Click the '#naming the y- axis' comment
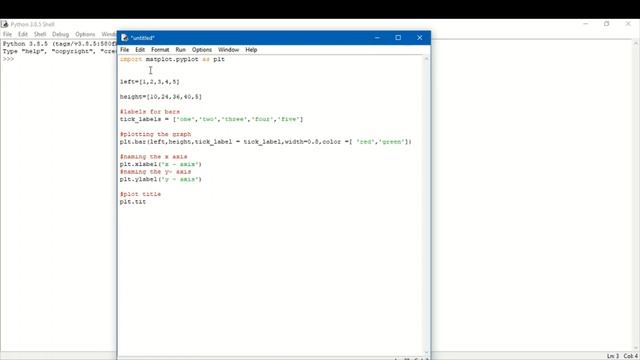 pos(156,171)
